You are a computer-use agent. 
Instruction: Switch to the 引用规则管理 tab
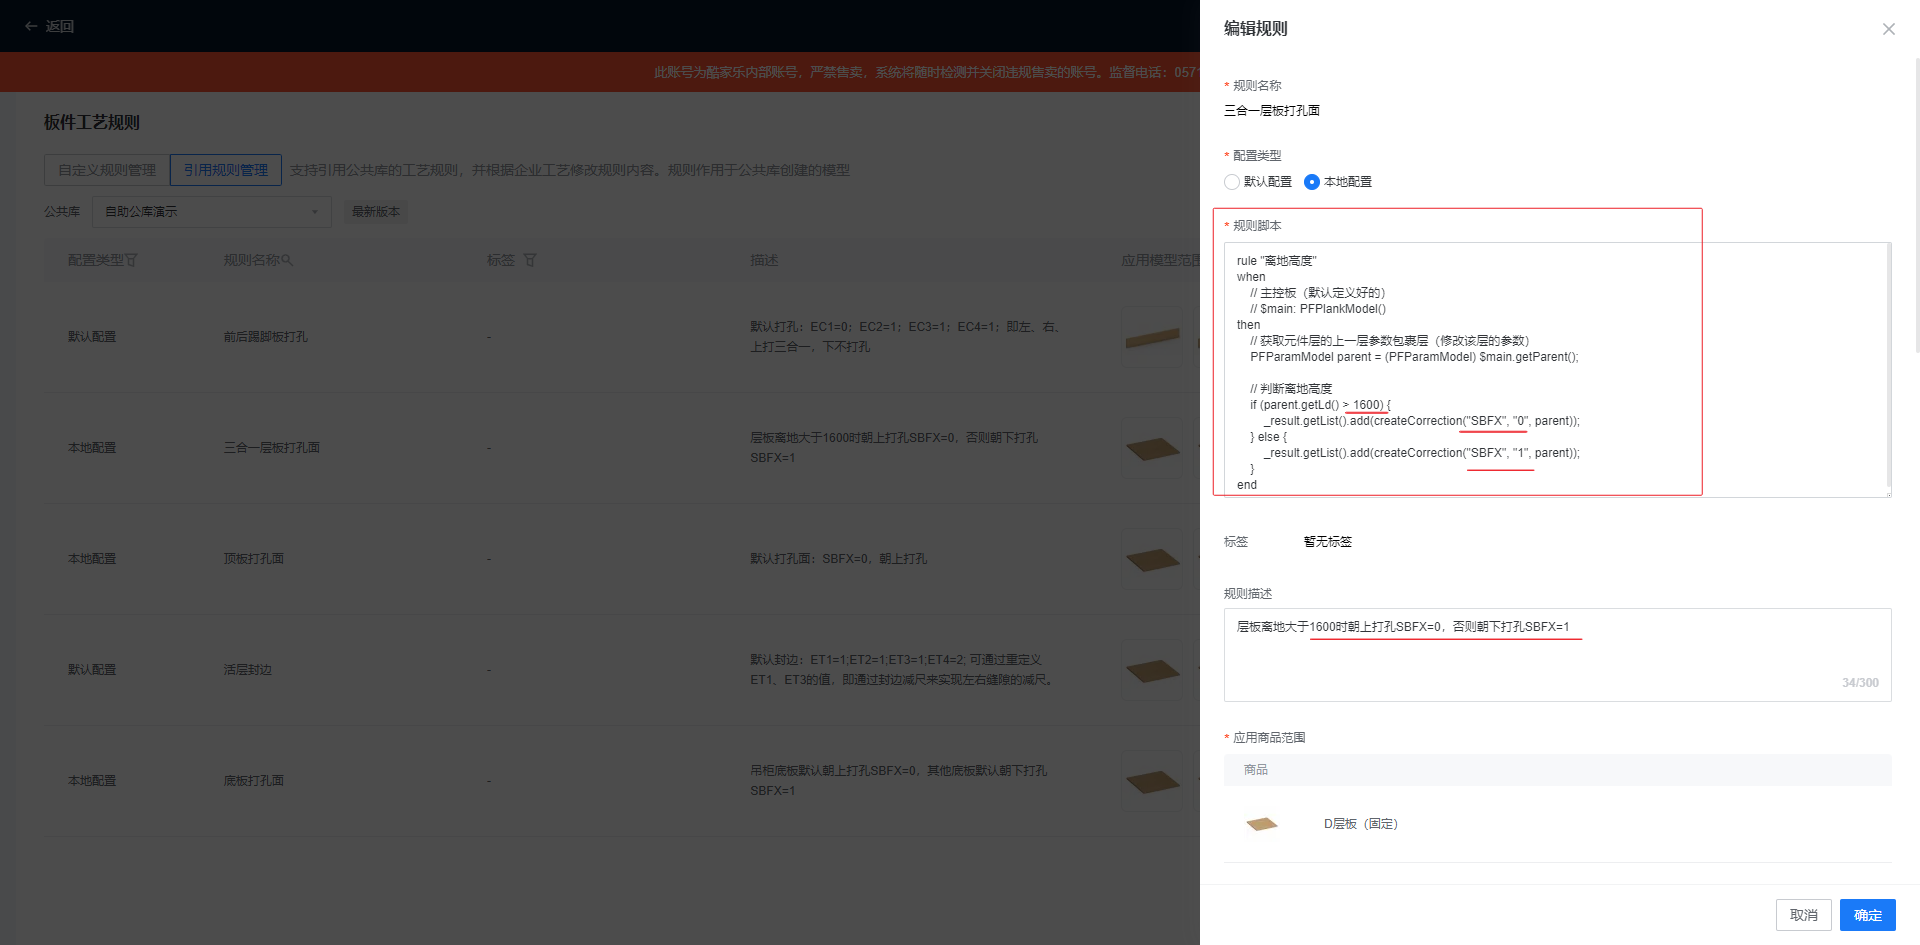tap(226, 170)
